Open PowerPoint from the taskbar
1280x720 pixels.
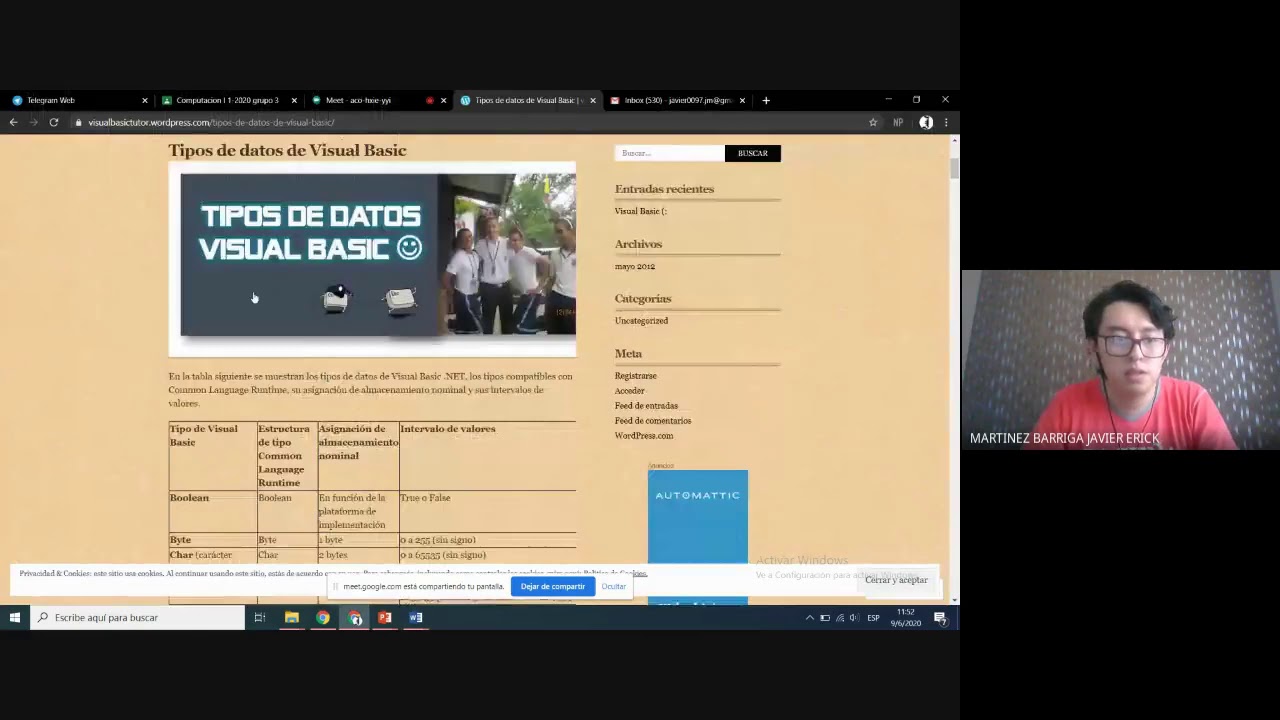tap(385, 617)
